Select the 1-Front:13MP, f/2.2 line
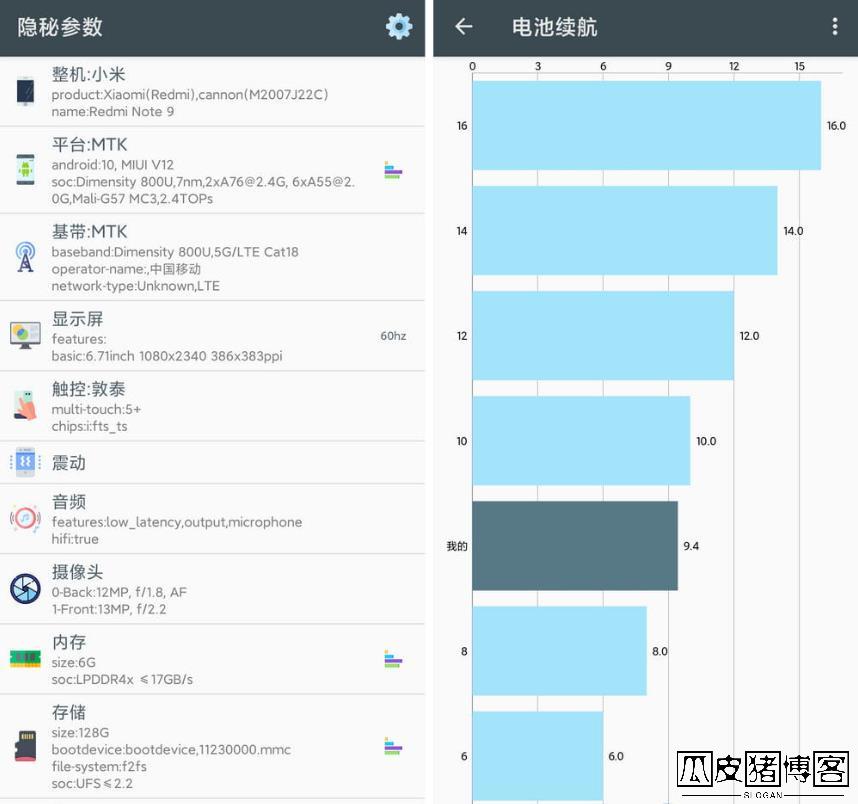This screenshot has height=804, width=858. pyautogui.click(x=109, y=609)
